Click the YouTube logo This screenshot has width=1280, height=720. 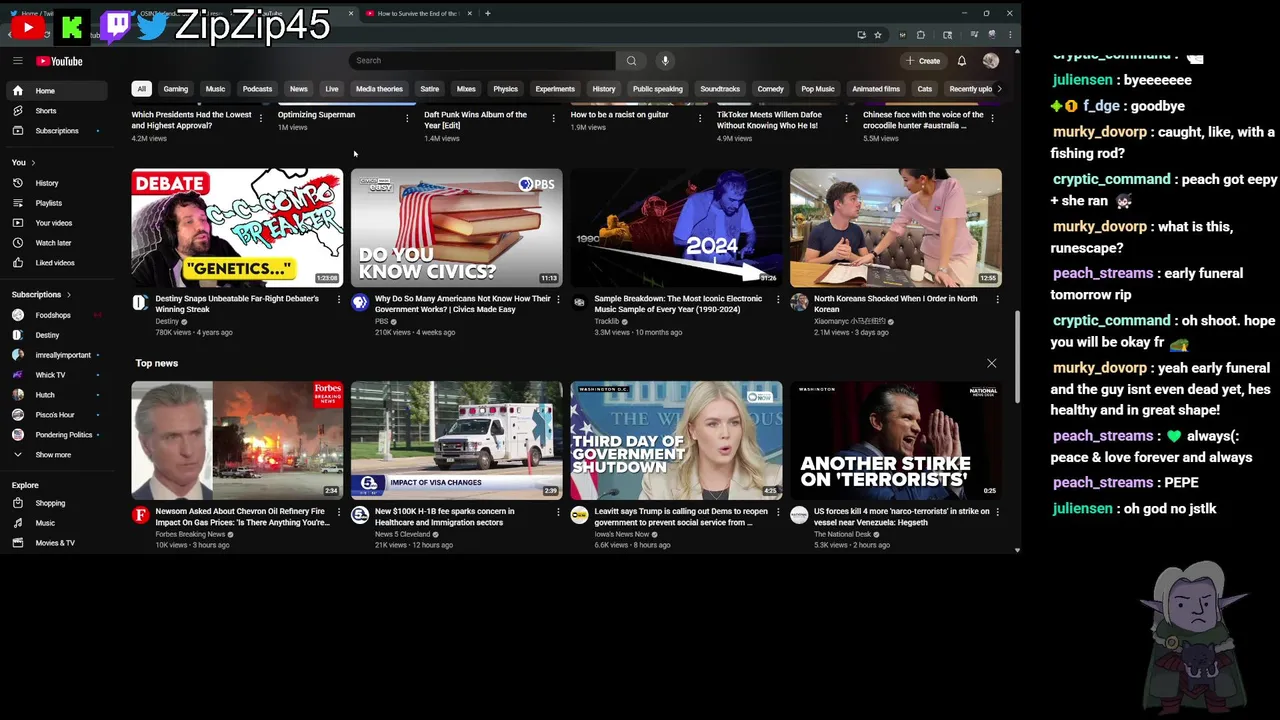click(x=60, y=61)
